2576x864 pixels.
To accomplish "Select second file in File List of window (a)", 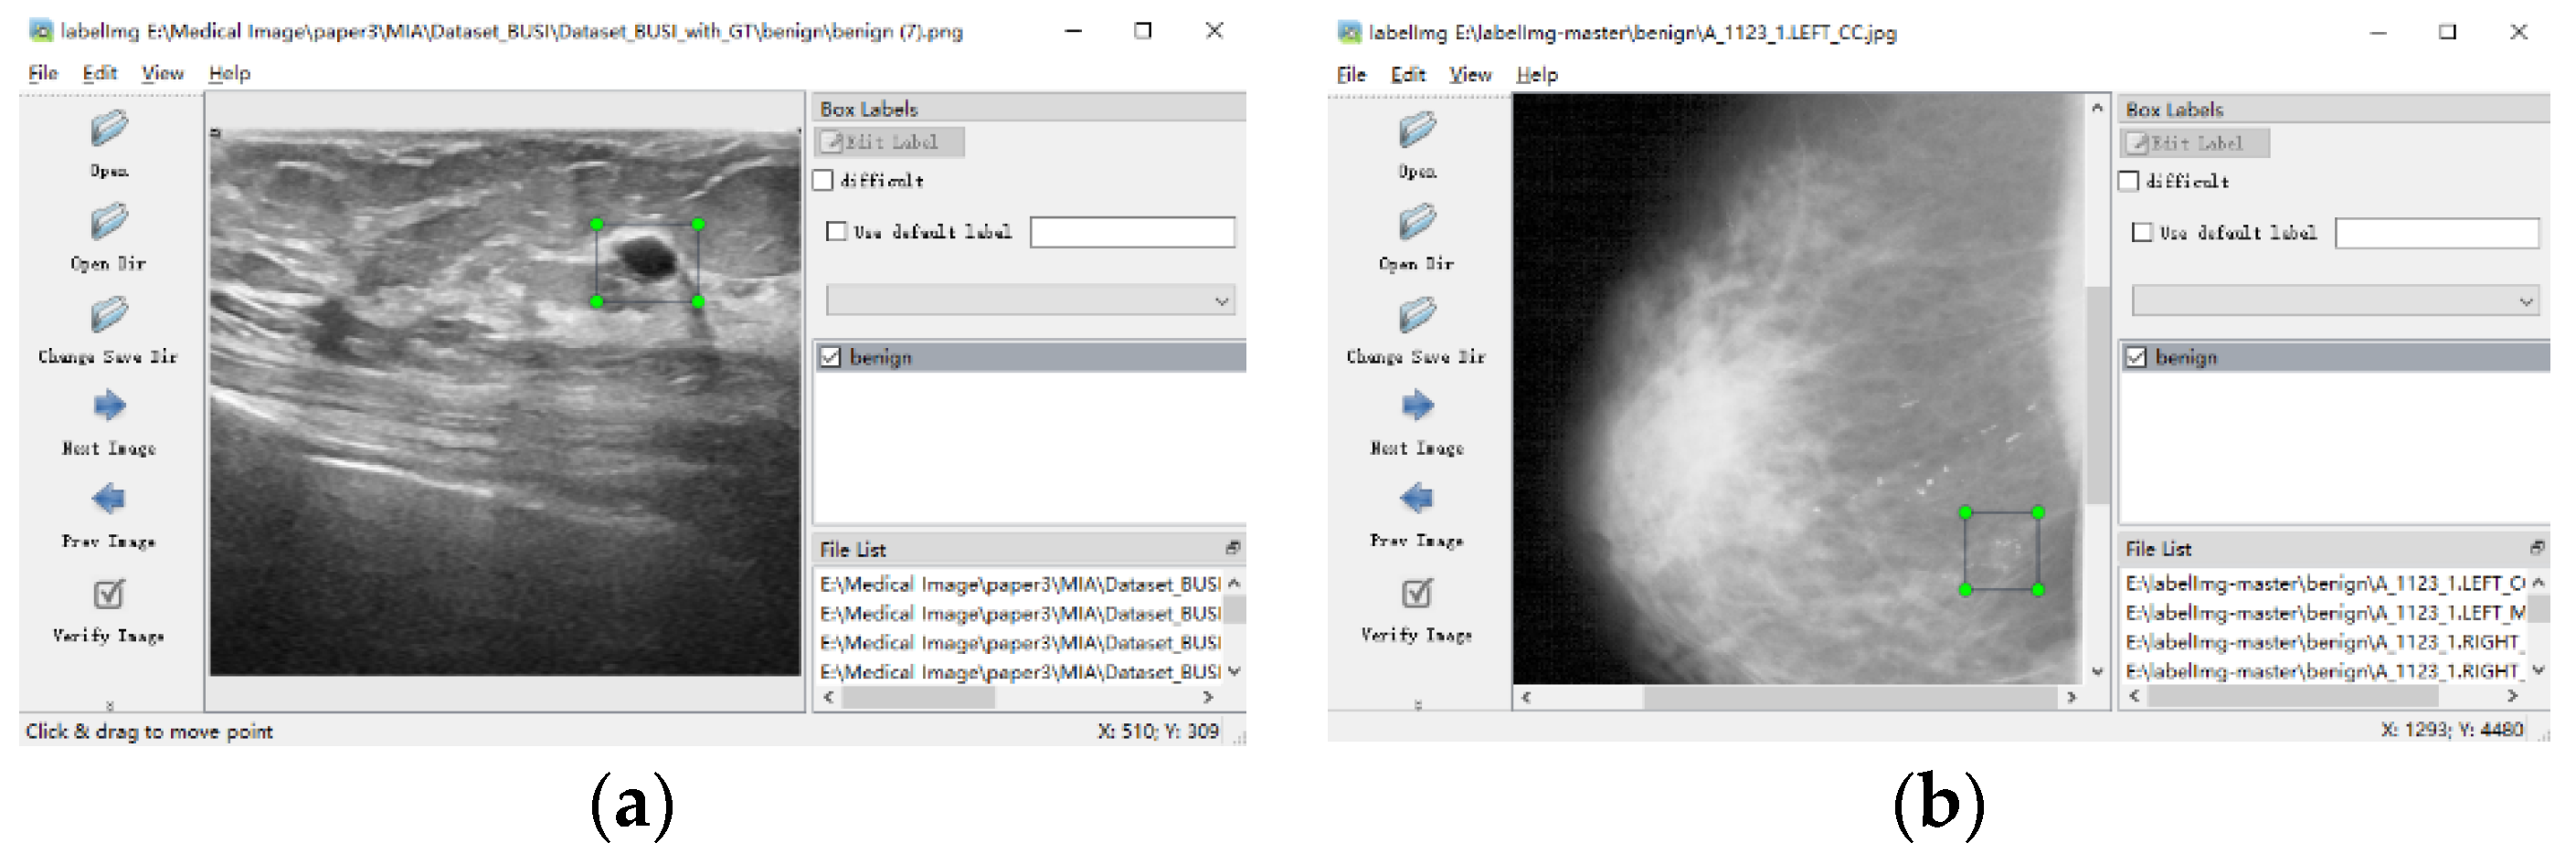I will [x=1020, y=613].
